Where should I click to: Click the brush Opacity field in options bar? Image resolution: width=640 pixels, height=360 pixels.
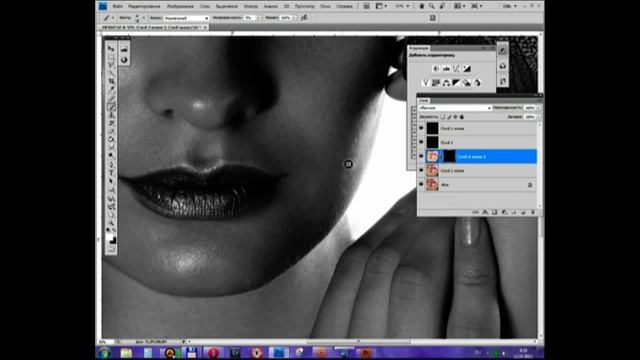tap(248, 18)
